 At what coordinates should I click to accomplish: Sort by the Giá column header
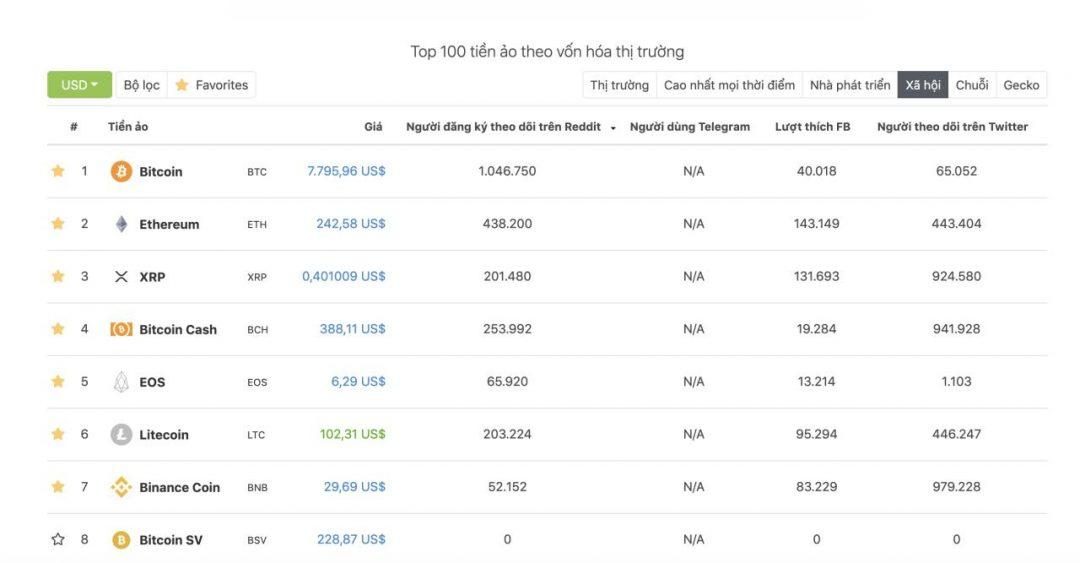[x=373, y=126]
